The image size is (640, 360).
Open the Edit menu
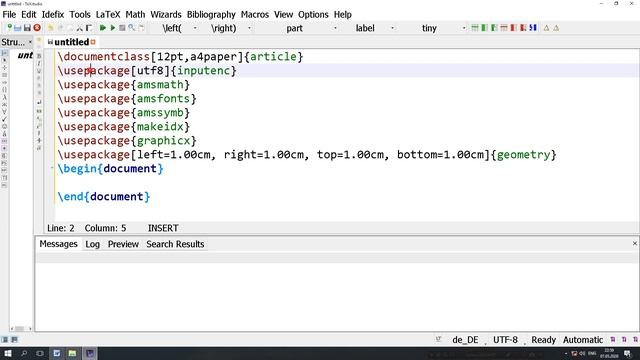point(29,14)
